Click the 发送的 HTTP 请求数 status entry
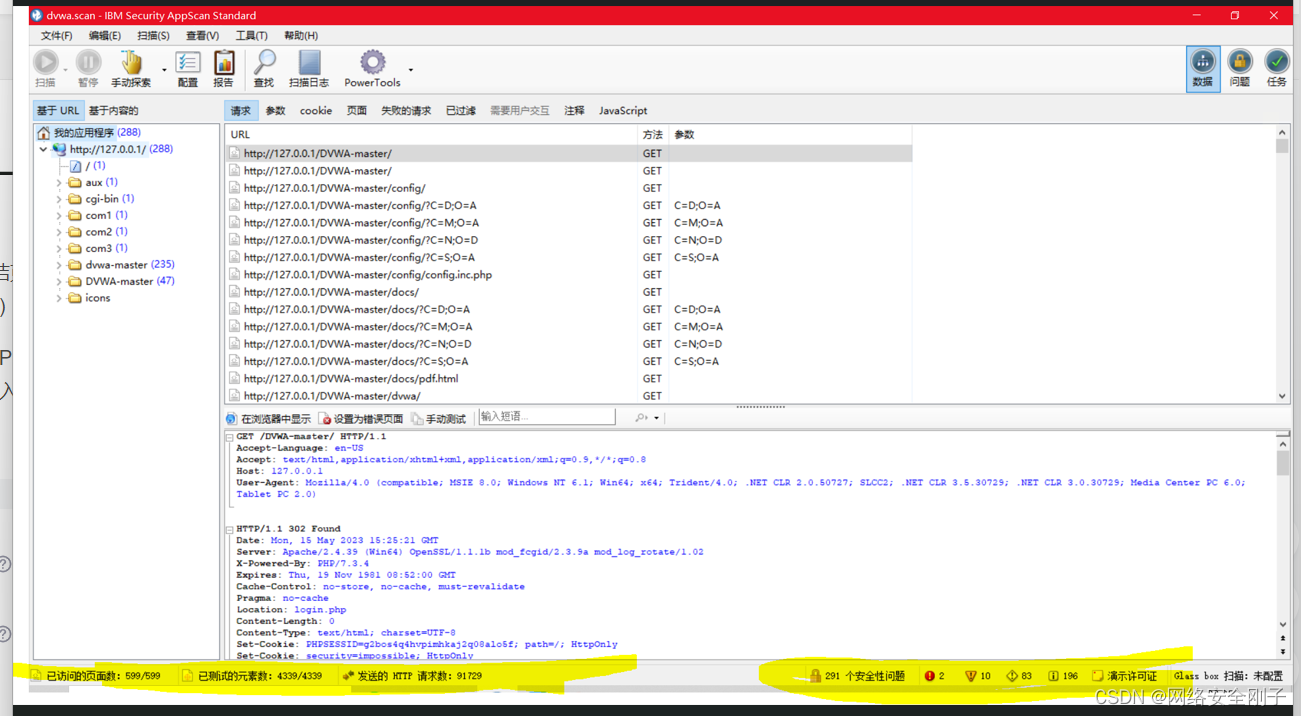This screenshot has width=1301, height=716. coord(411,676)
